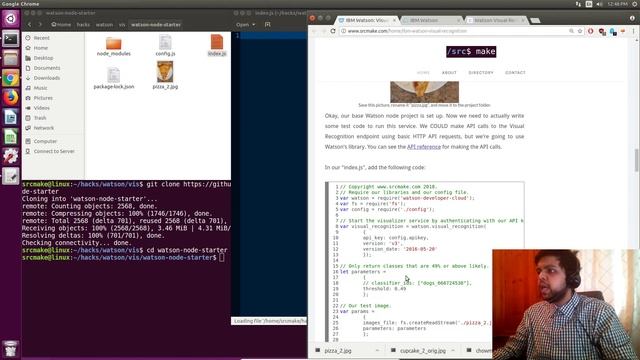Screen dimensions: 640x360
Task: Expand pizza_2.jpg download options arrow
Action: 377,351
